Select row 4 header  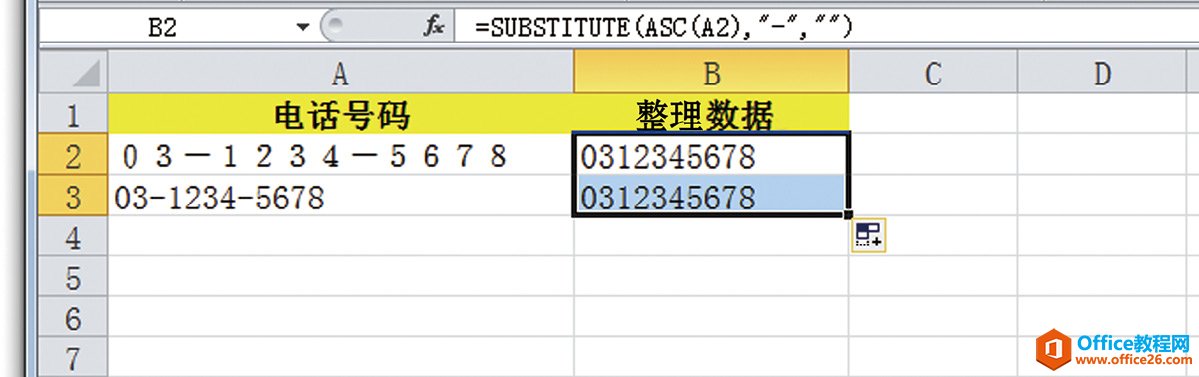(74, 238)
